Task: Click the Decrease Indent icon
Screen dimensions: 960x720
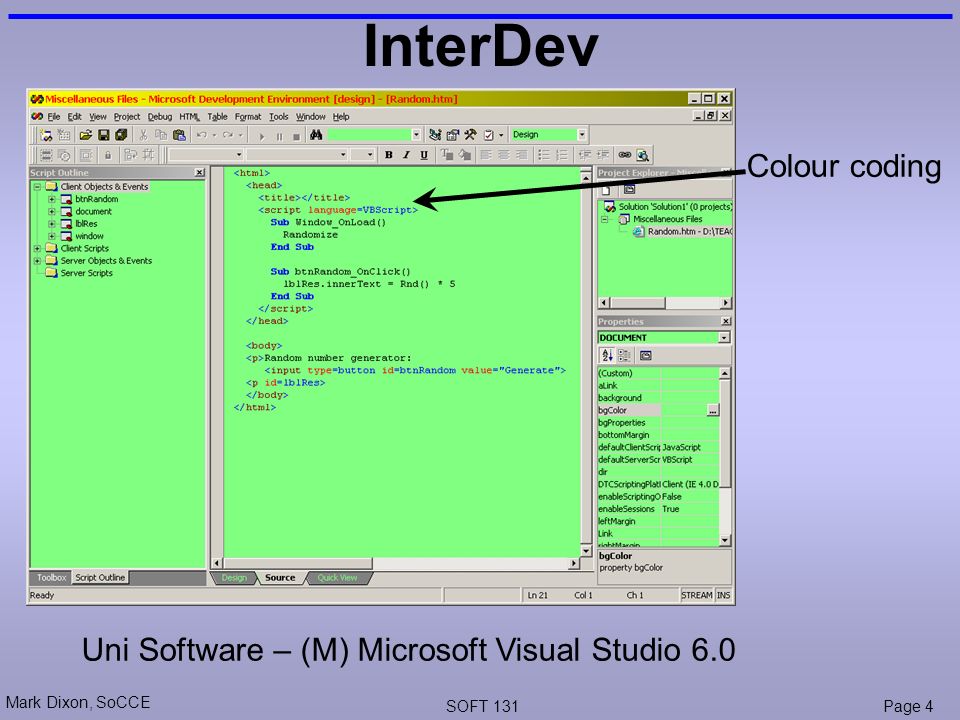Action: [x=585, y=155]
